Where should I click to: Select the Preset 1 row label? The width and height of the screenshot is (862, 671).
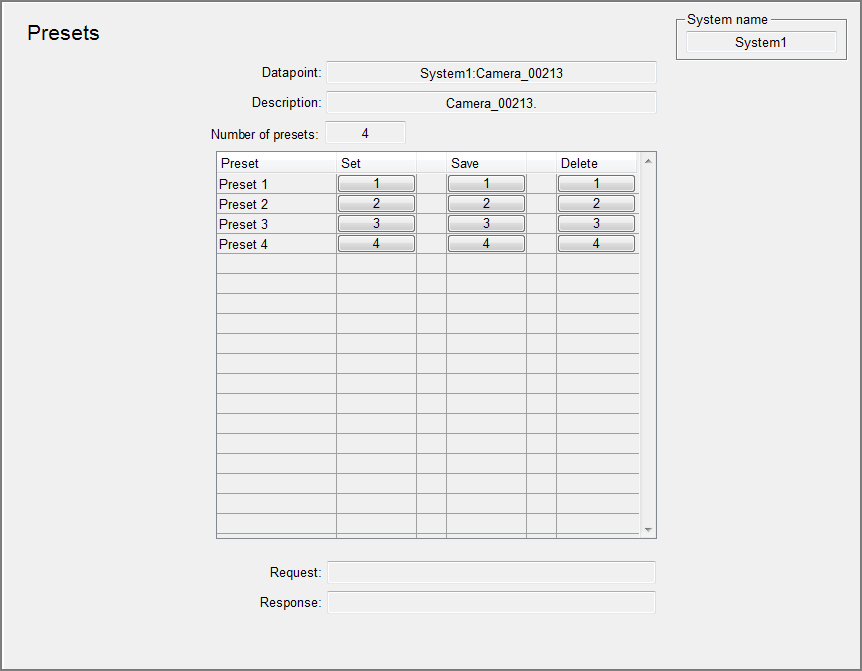click(243, 184)
